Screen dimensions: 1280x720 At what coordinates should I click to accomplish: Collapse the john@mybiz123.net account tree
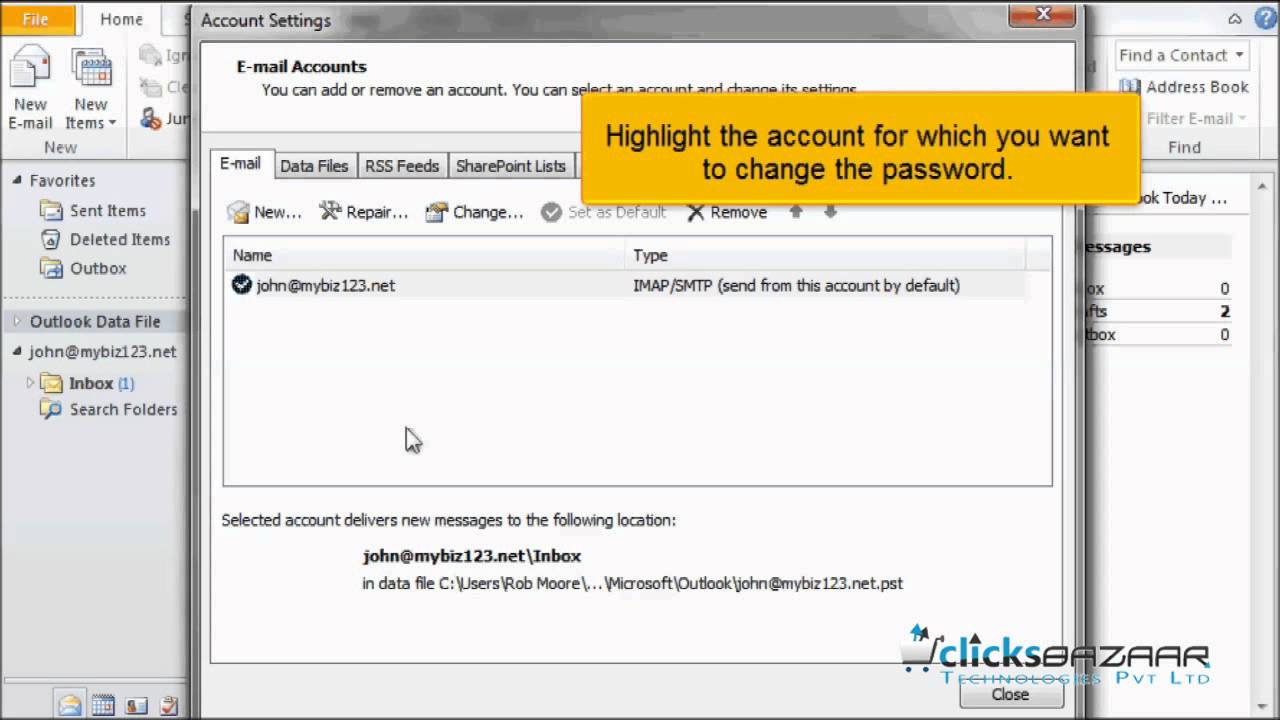17,351
